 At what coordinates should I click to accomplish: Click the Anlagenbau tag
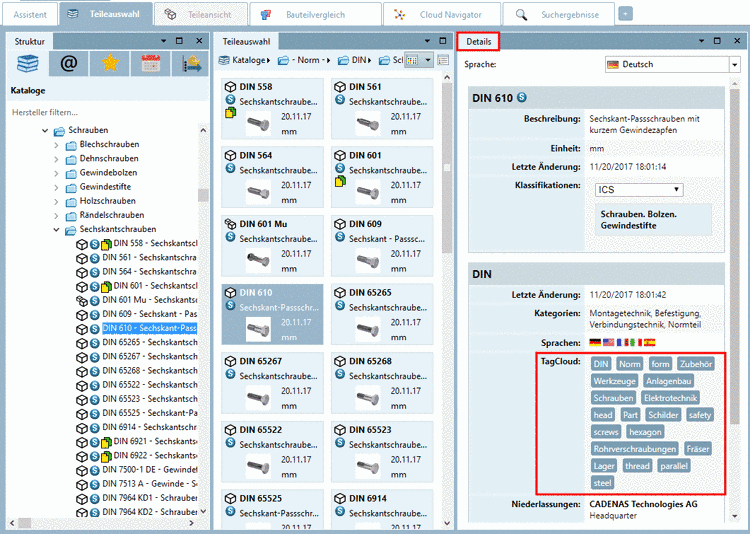(x=668, y=381)
